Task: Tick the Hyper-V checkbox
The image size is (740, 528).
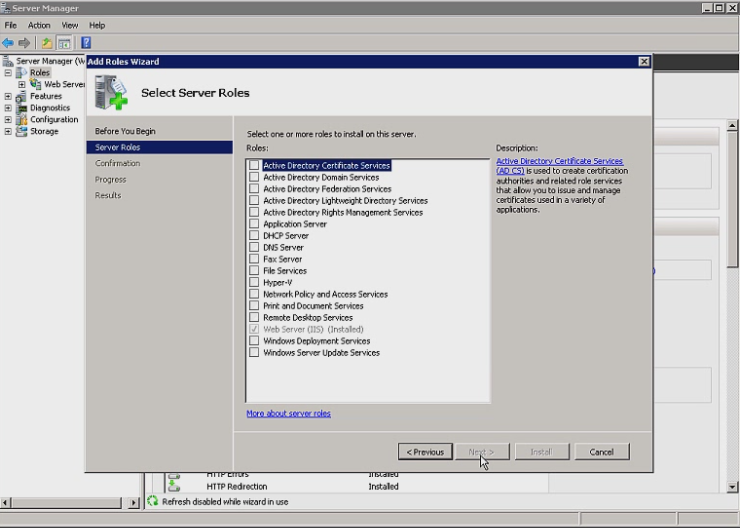Action: 254,282
